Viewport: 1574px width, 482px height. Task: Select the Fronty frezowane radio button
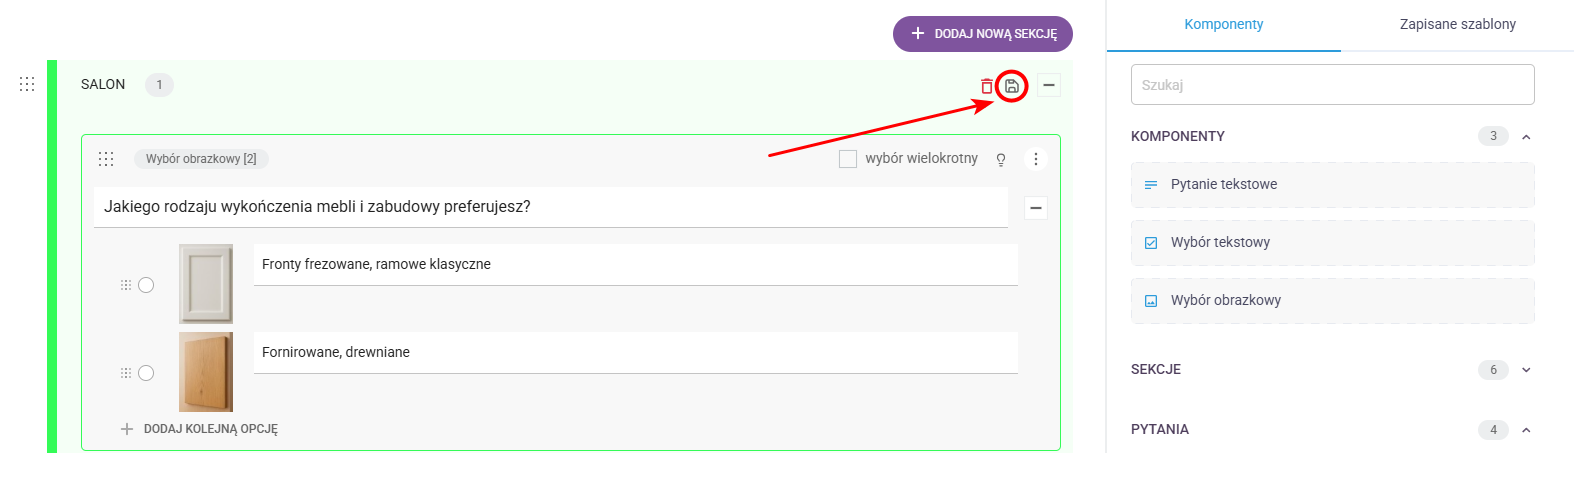click(x=146, y=285)
